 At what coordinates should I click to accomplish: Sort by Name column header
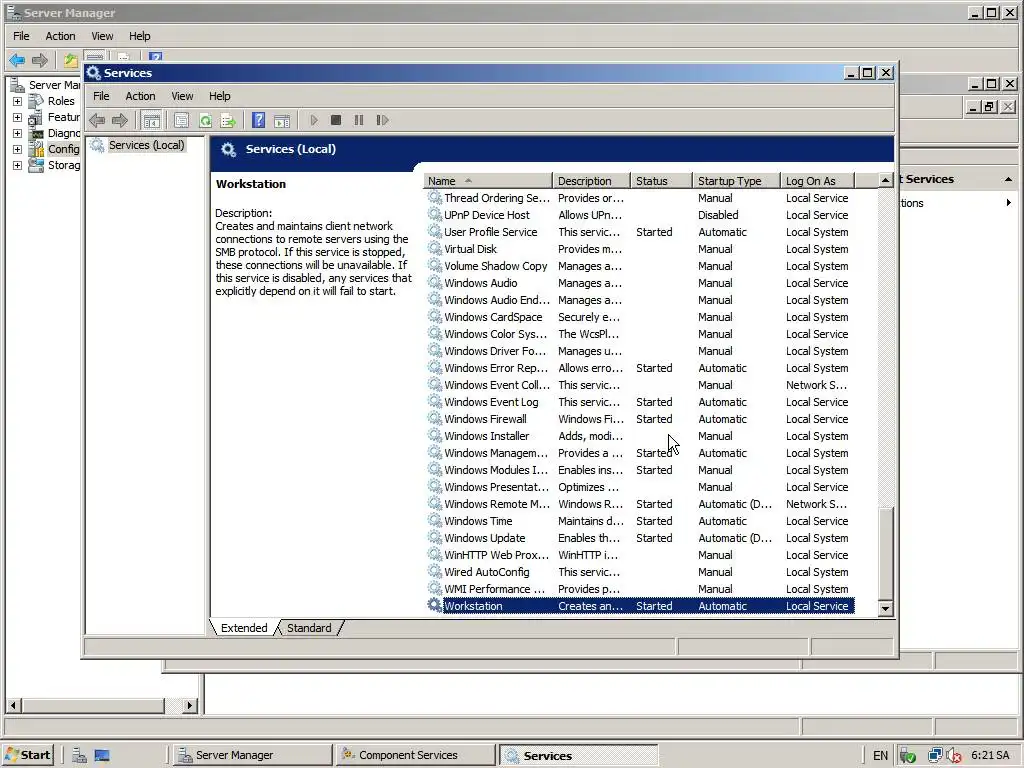tap(488, 181)
